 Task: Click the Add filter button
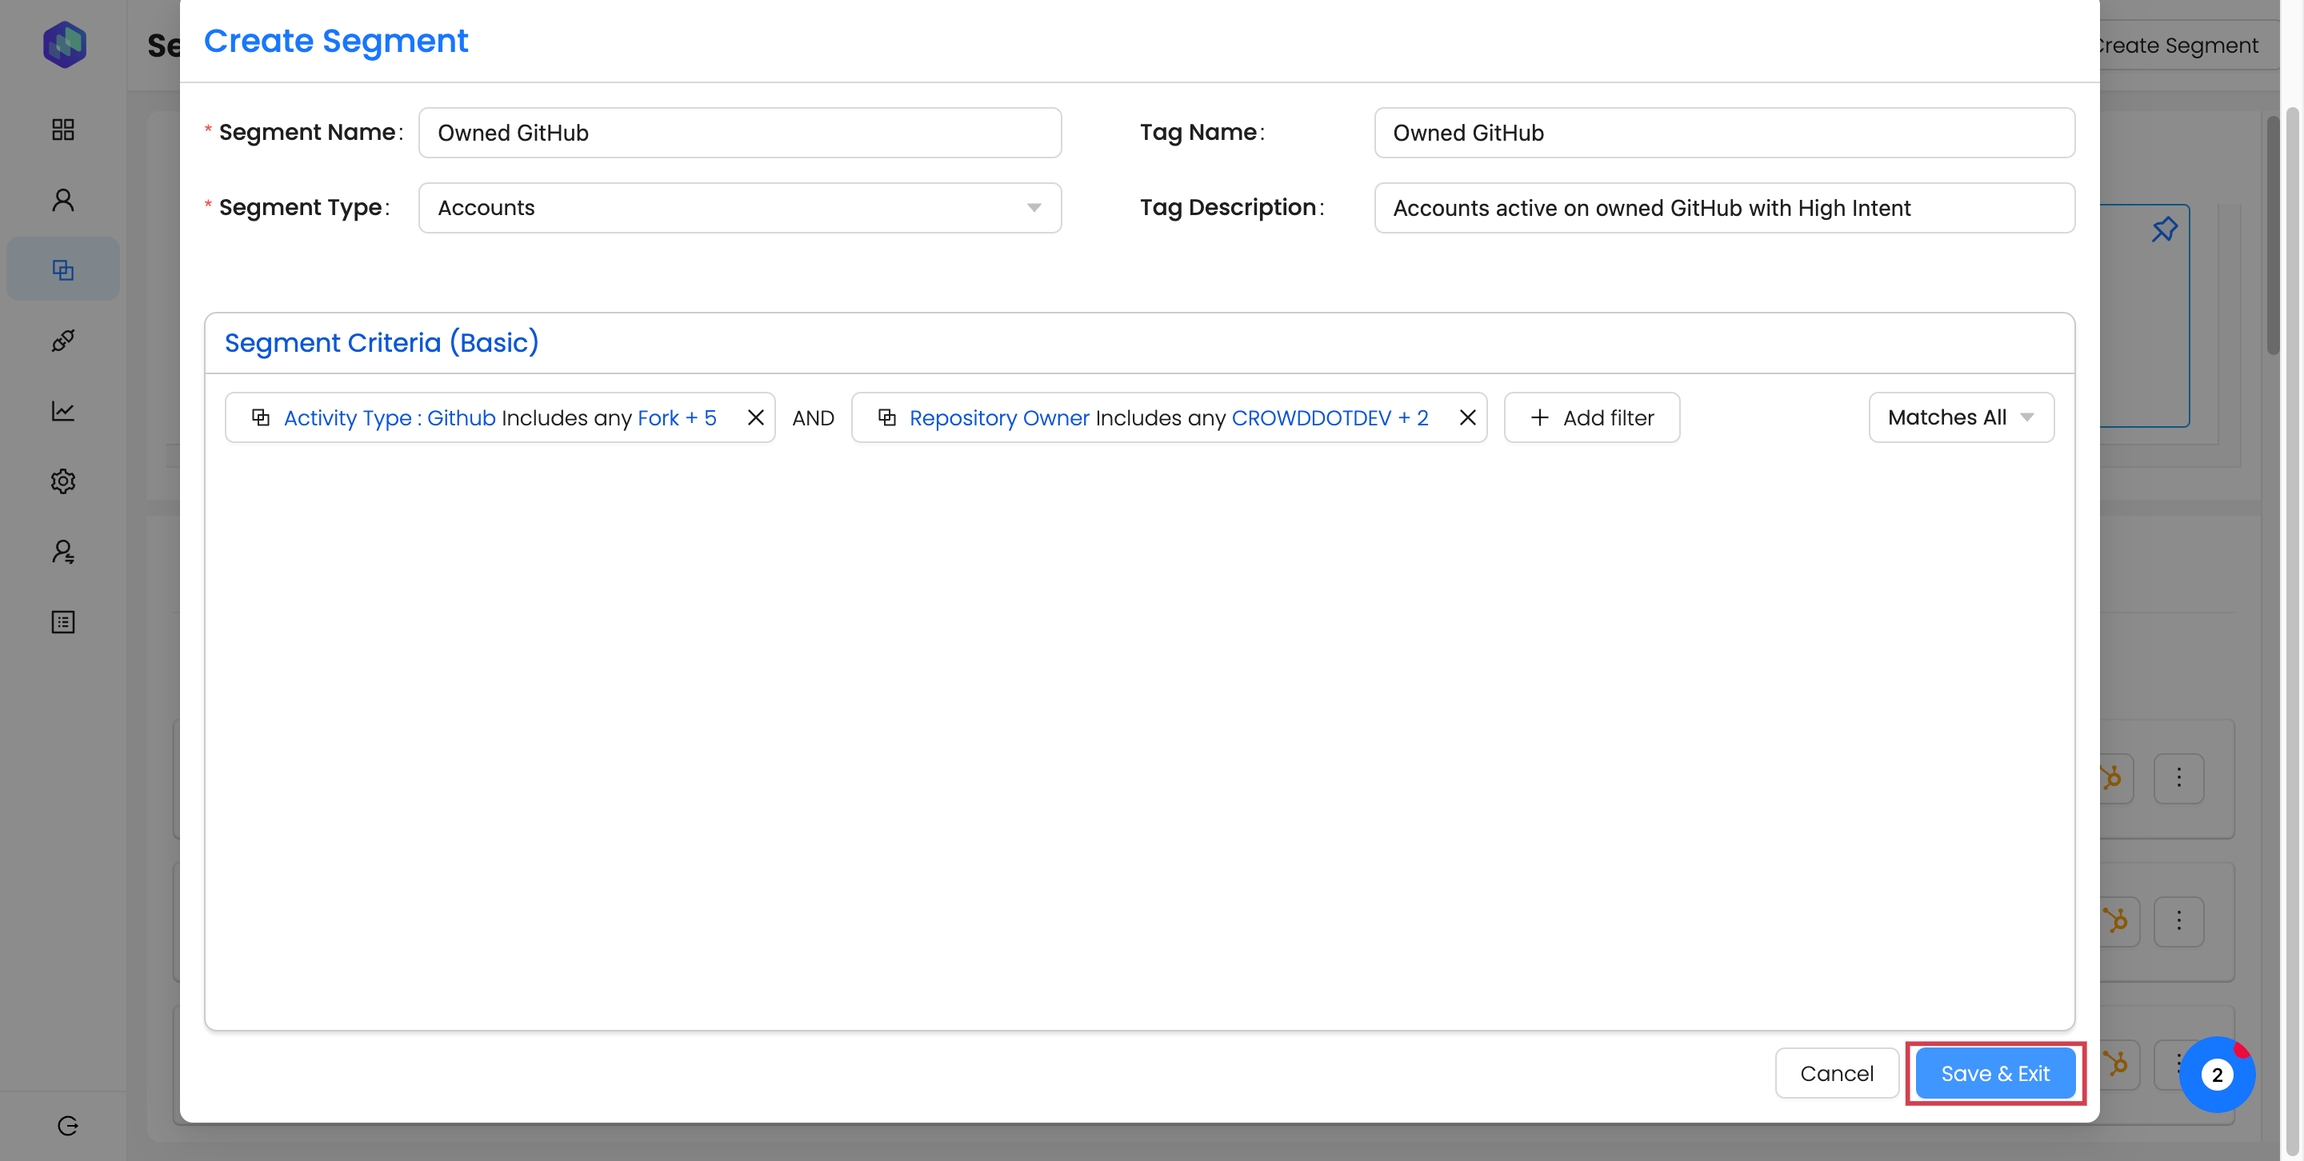[x=1591, y=418]
